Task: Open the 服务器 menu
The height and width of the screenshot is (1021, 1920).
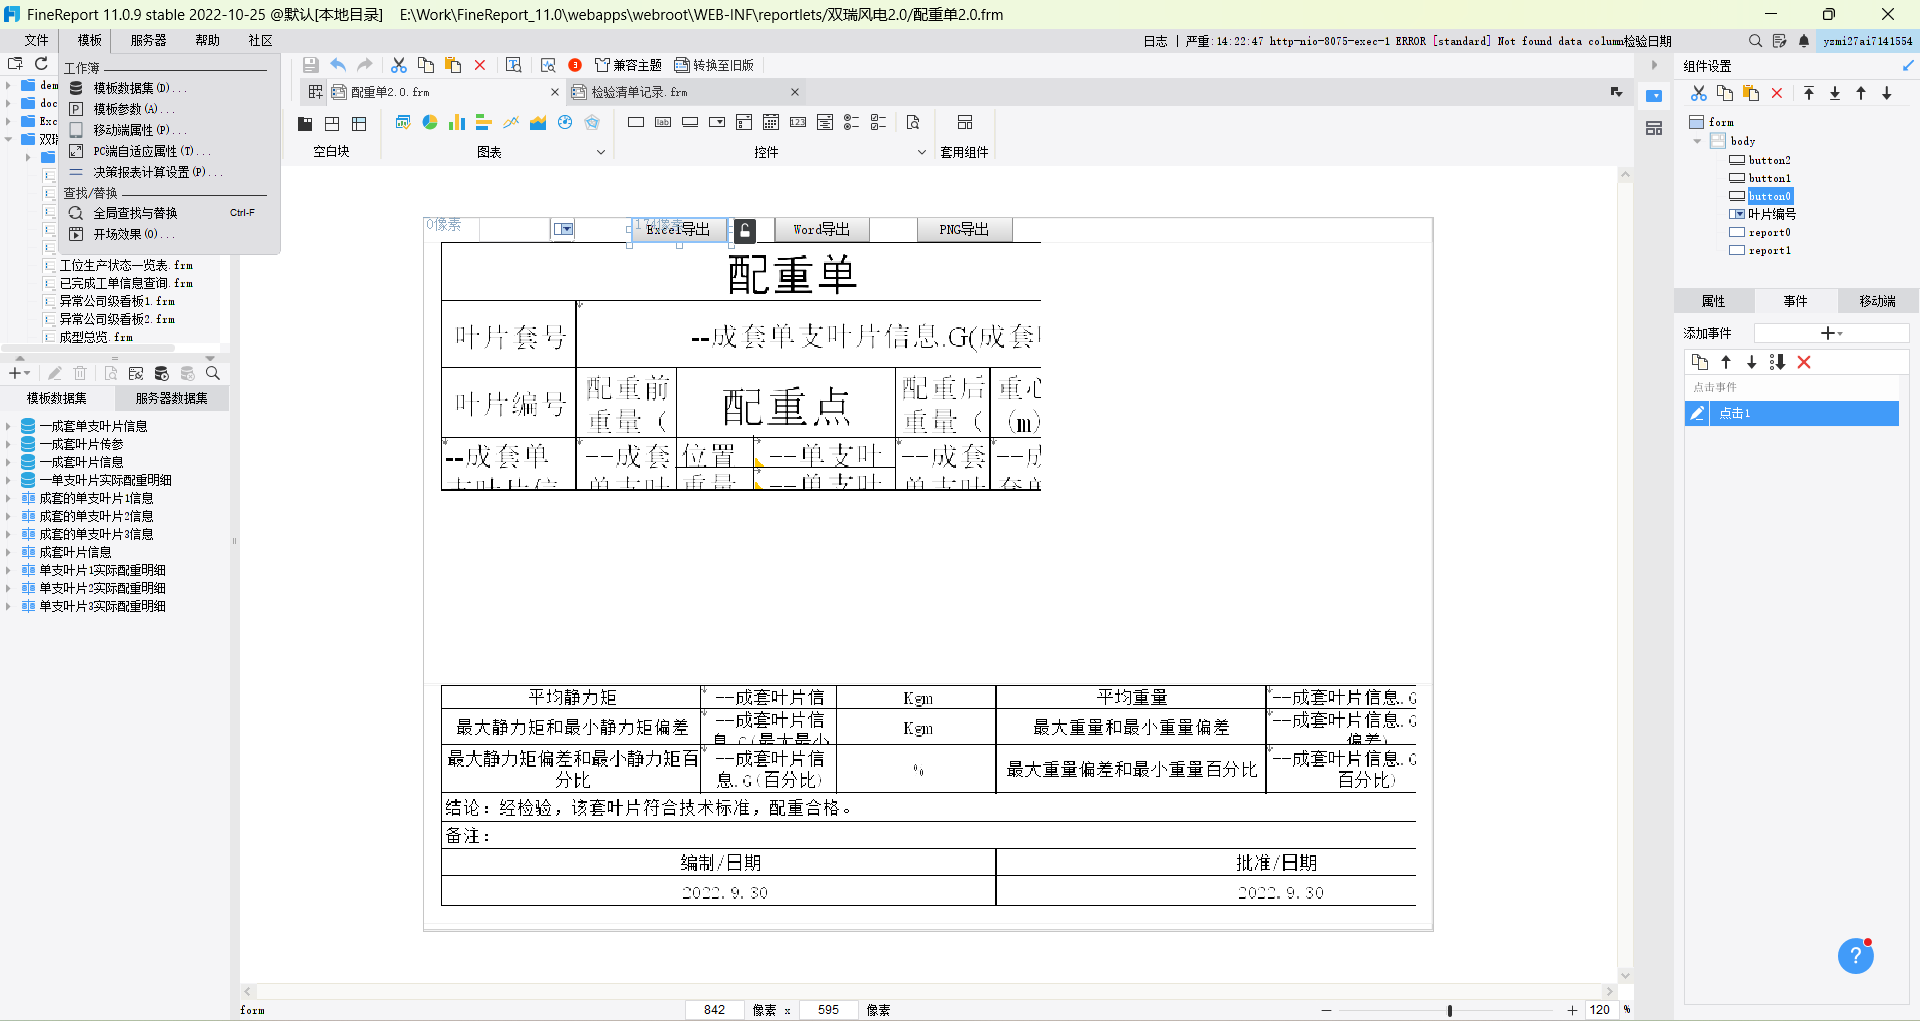Action: [148, 40]
